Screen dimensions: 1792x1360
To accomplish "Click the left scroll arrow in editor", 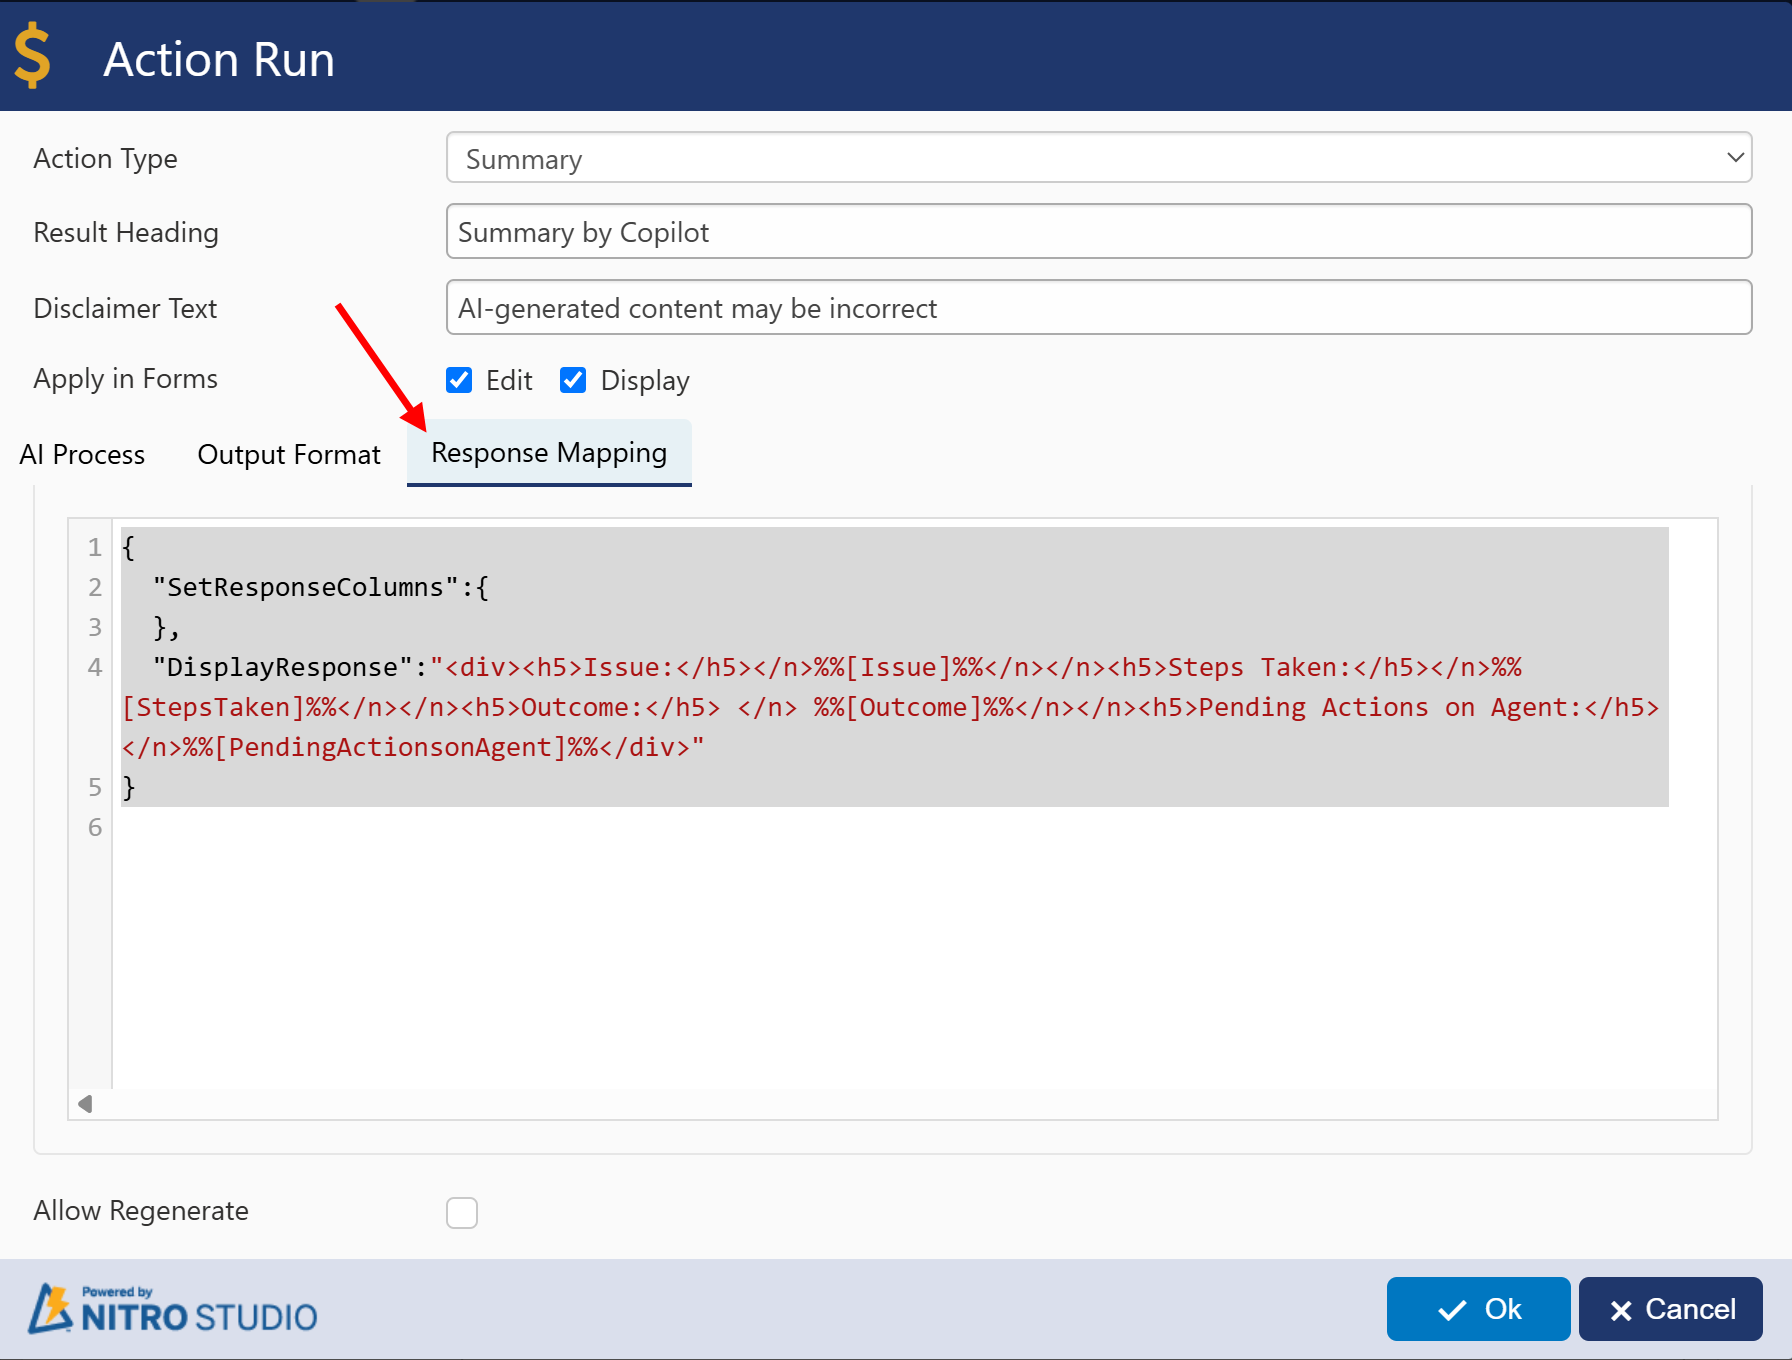I will coord(85,1104).
